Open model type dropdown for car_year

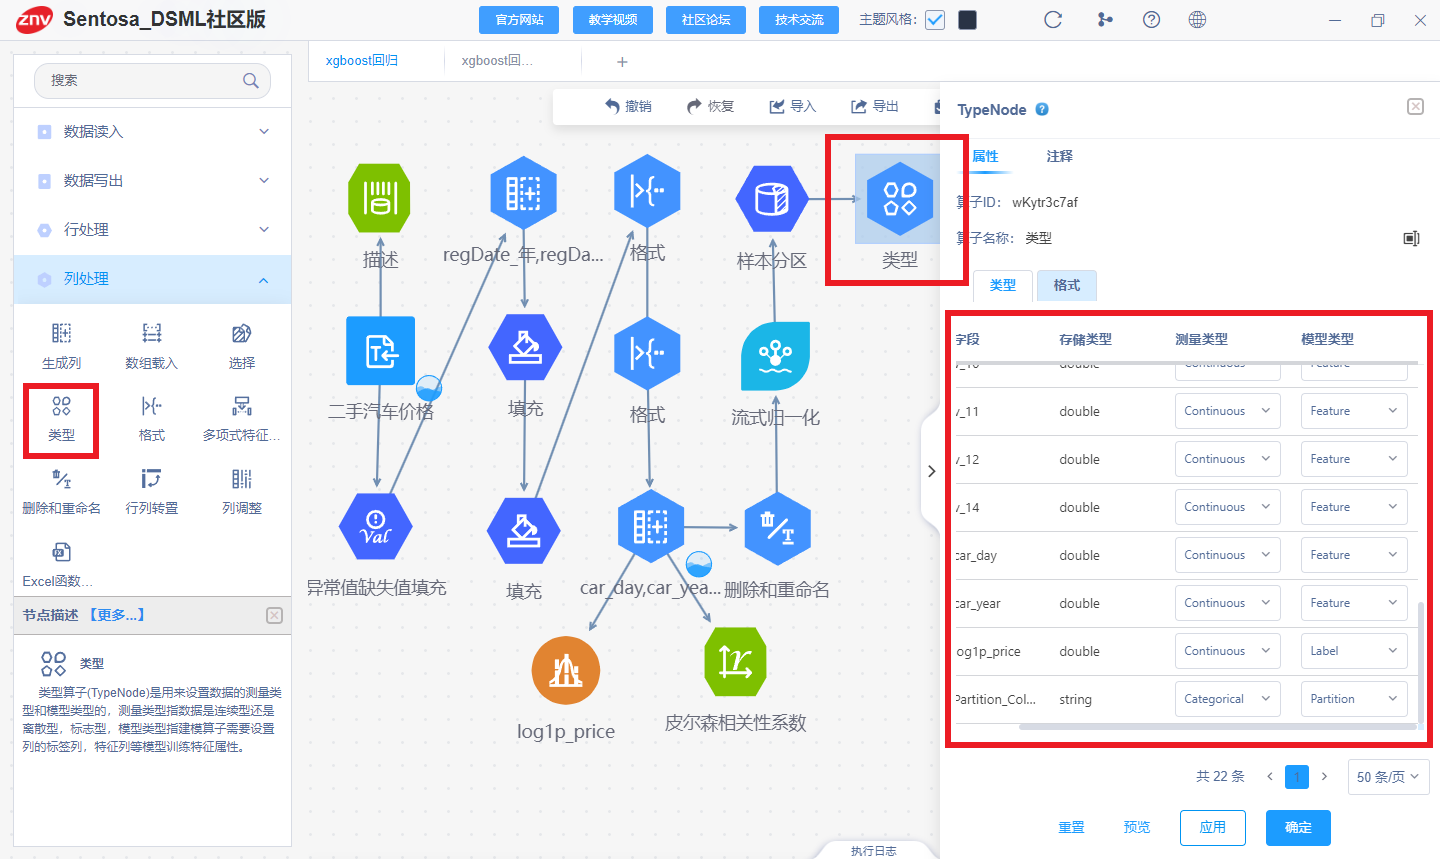(1354, 603)
